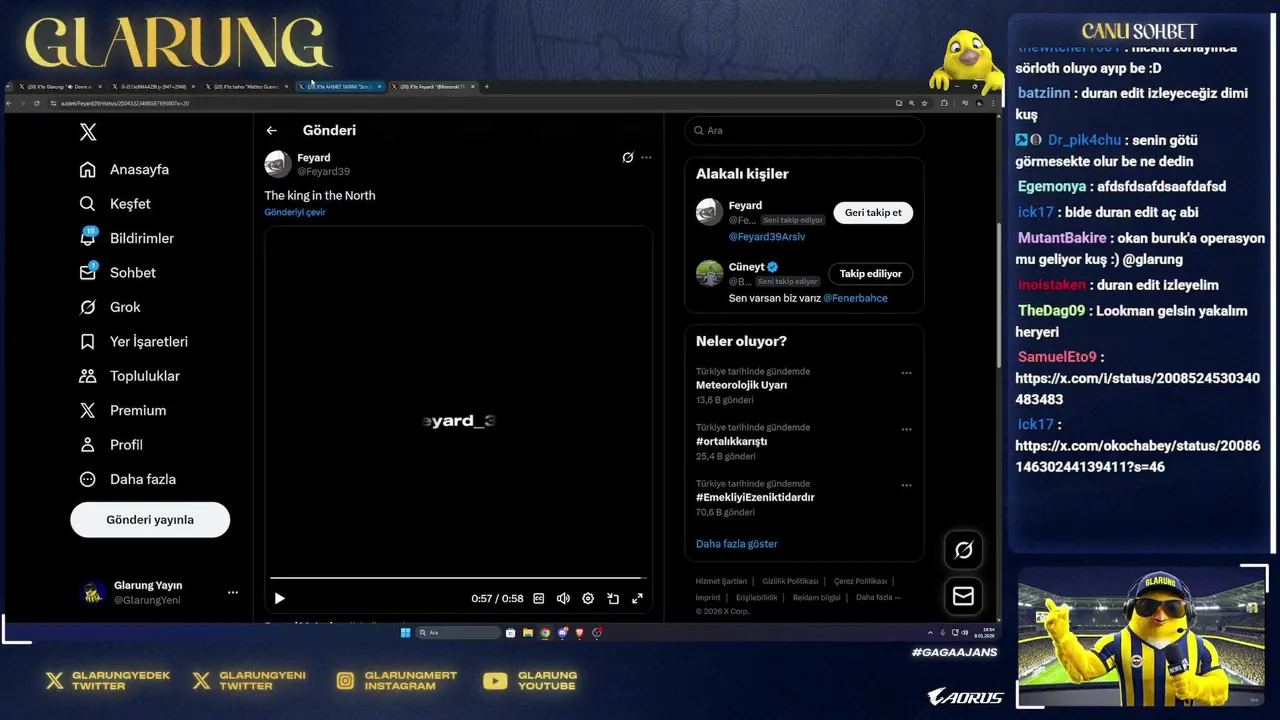This screenshot has height=720, width=1280.
Task: Open Brave browser from taskbar
Action: click(579, 633)
